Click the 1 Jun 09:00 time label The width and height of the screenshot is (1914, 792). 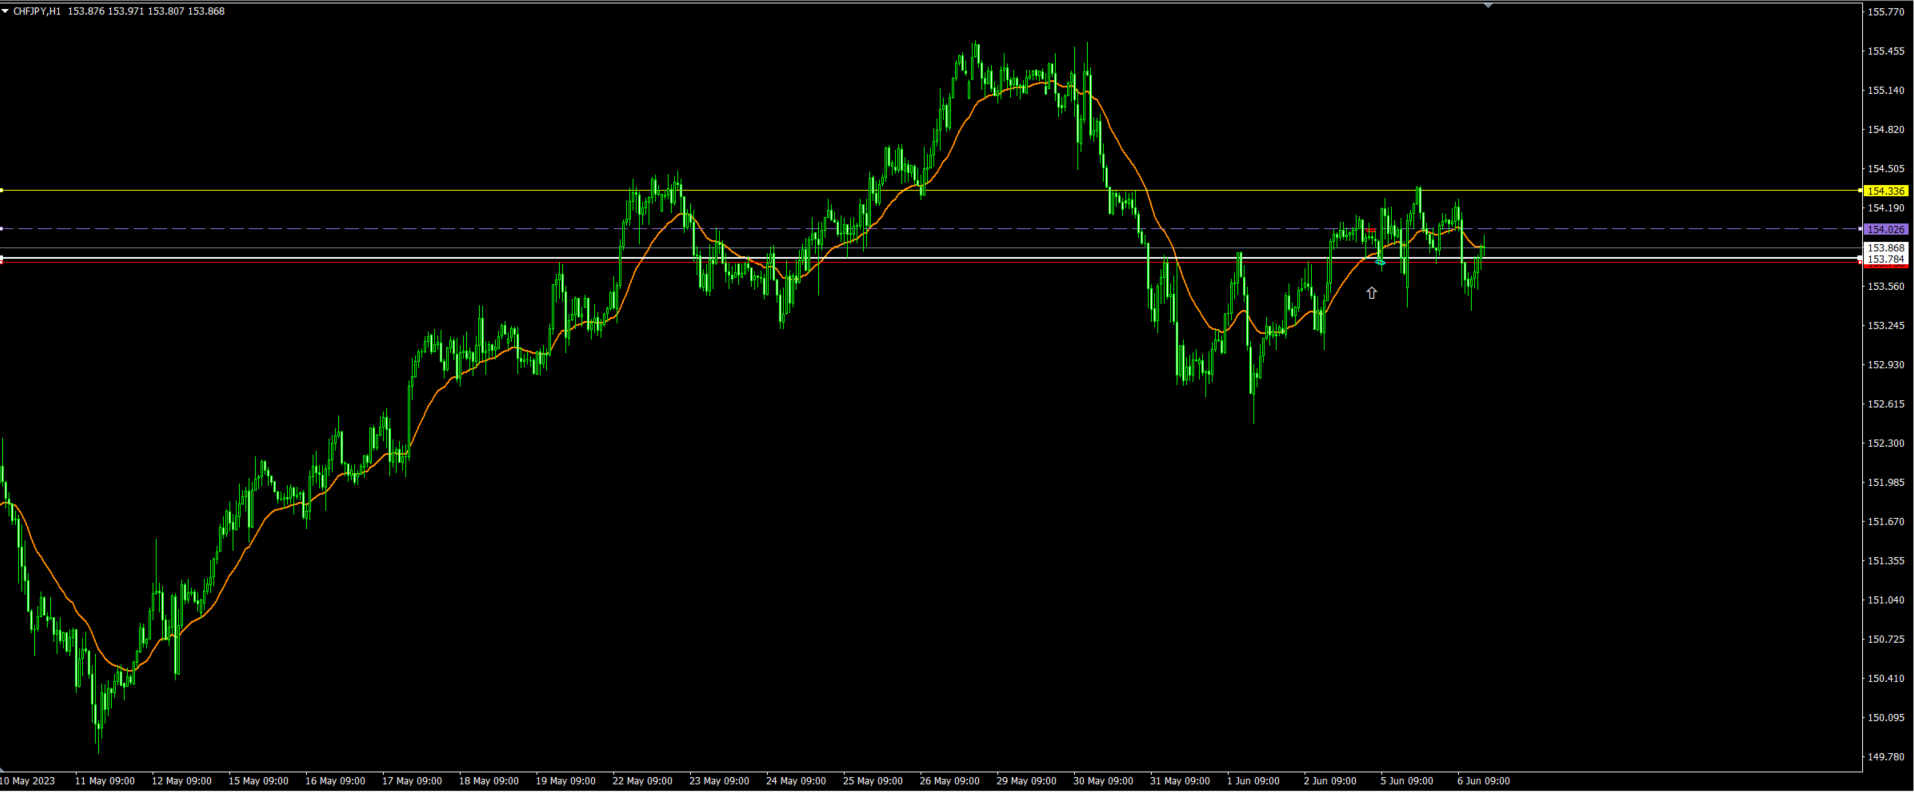pos(1253,781)
